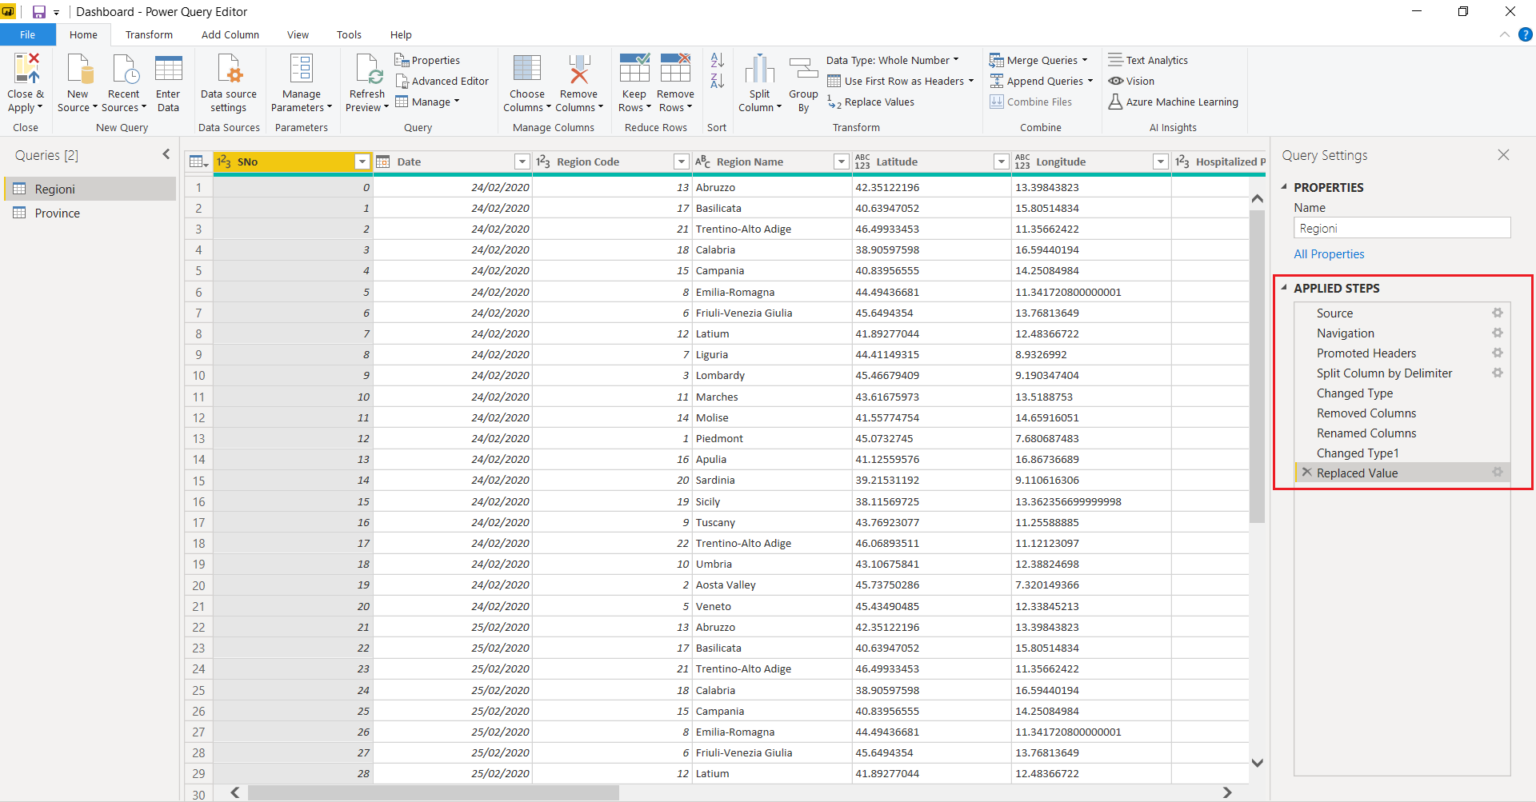
Task: Click the Lombardy region name cell
Action: click(x=772, y=375)
